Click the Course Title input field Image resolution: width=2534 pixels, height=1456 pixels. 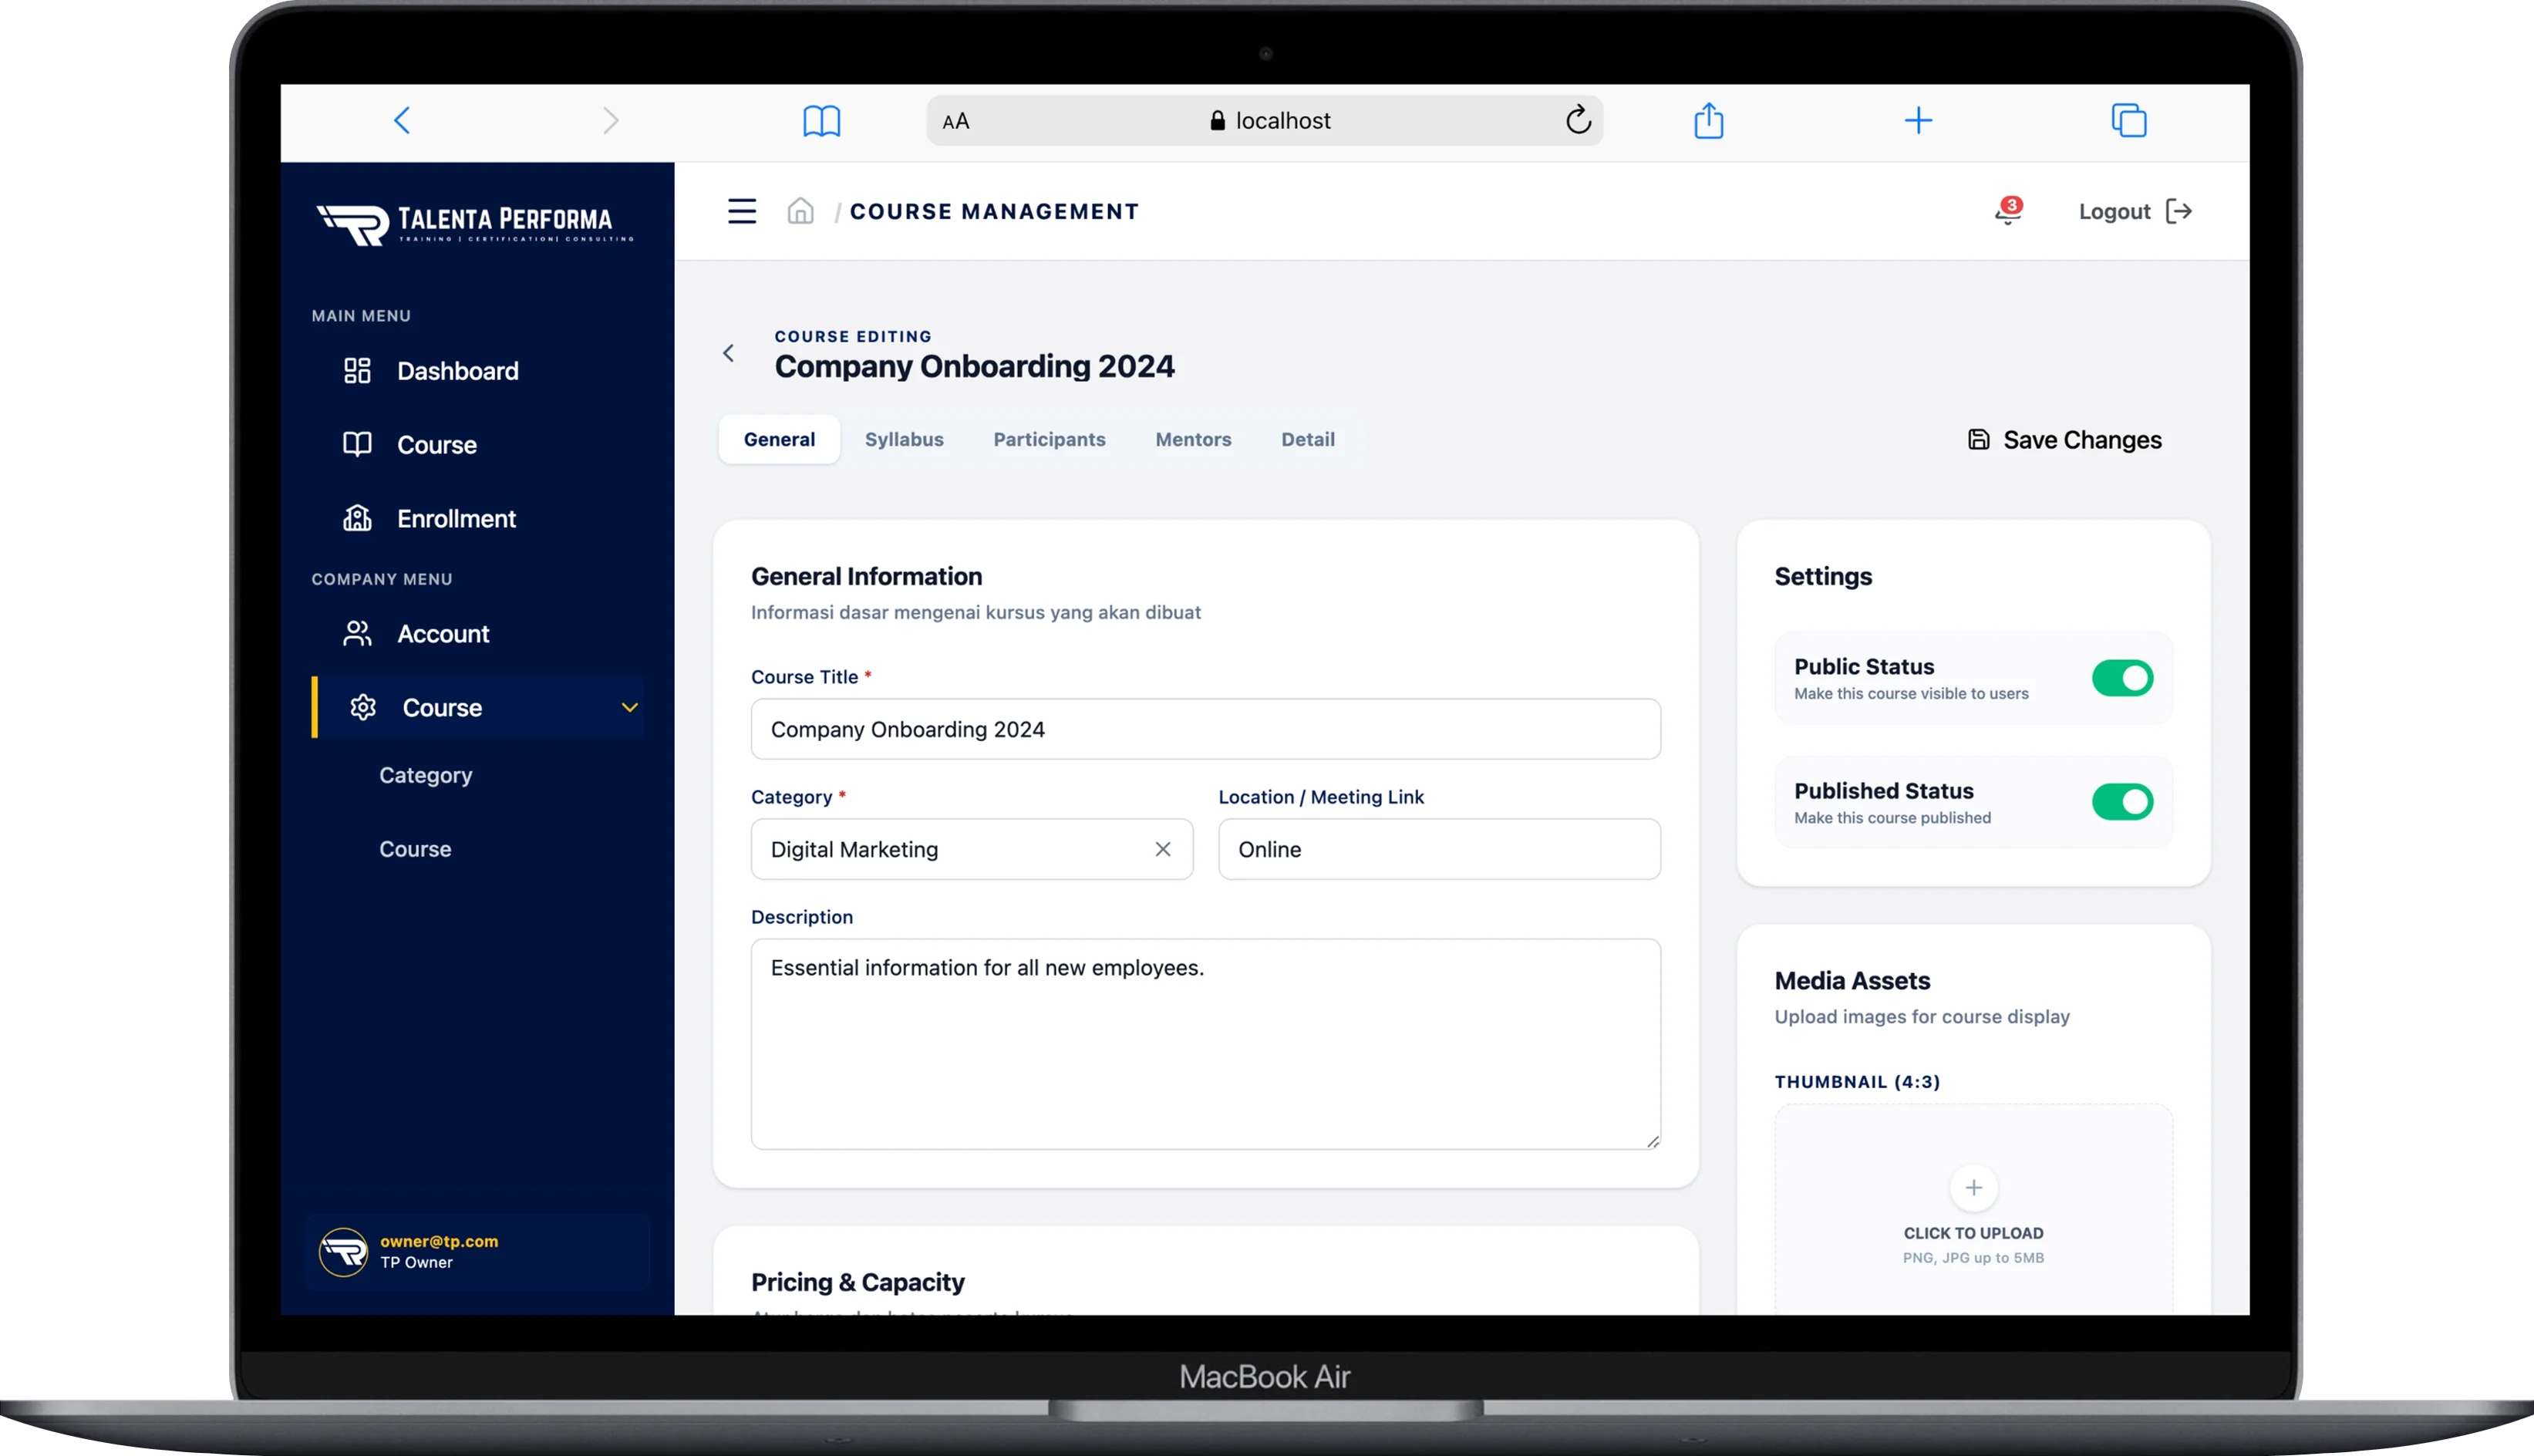click(1205, 729)
